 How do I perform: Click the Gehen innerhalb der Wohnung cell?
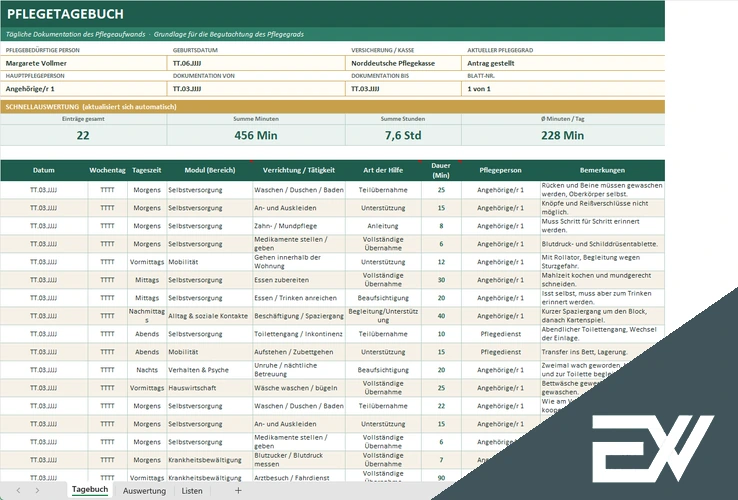click(299, 262)
